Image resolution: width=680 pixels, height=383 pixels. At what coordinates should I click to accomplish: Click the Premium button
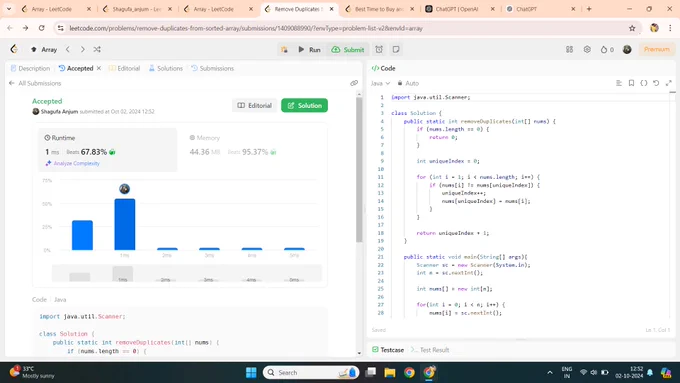click(657, 49)
